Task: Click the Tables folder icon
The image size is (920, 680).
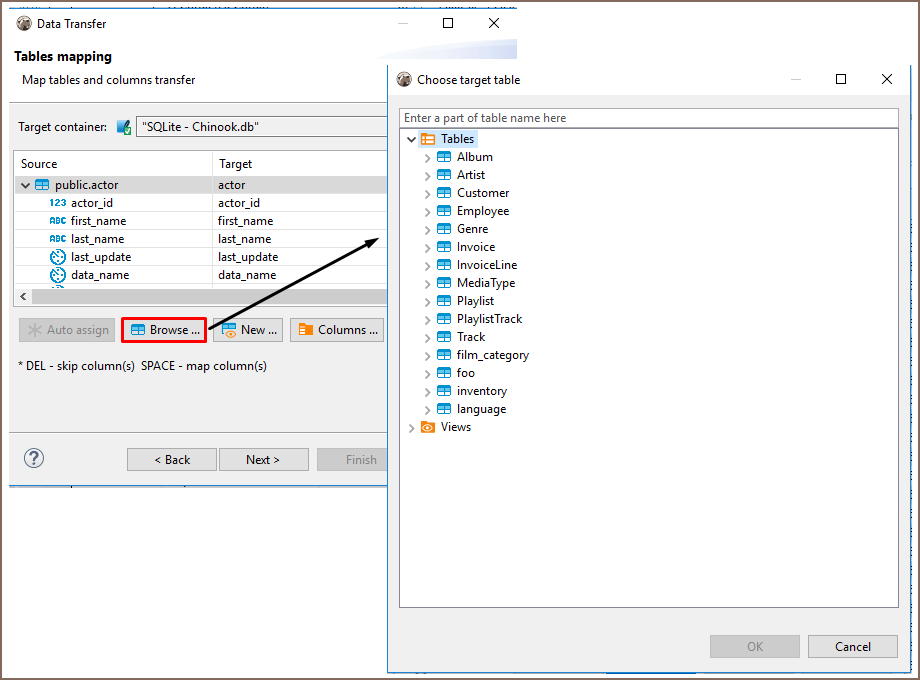Action: (x=428, y=139)
